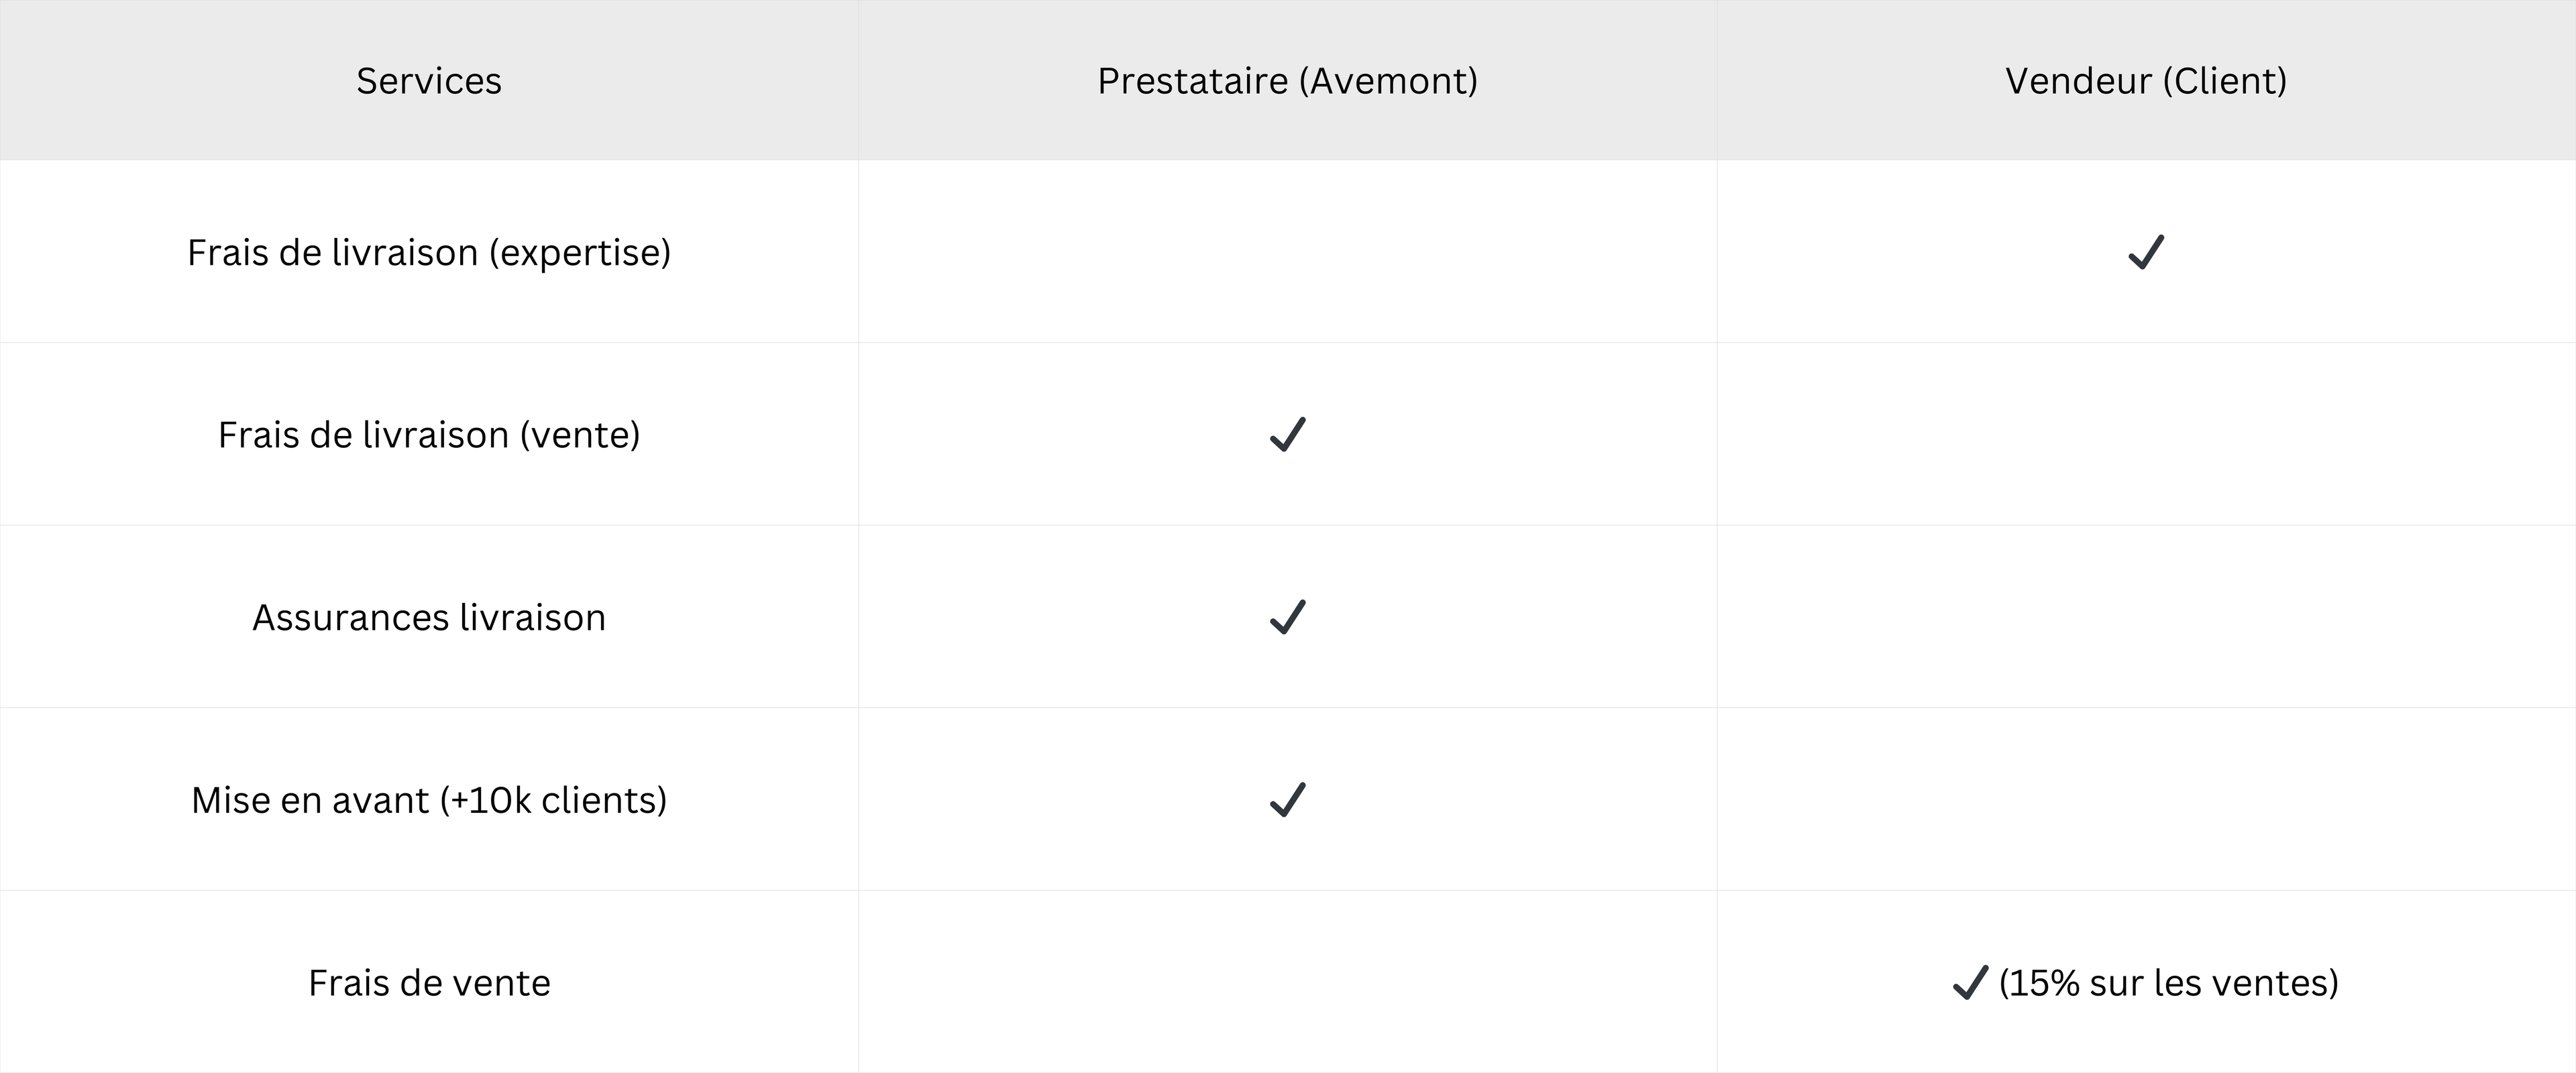Select the Assurances livraison row label
This screenshot has height=1073, width=2576.
(x=429, y=618)
